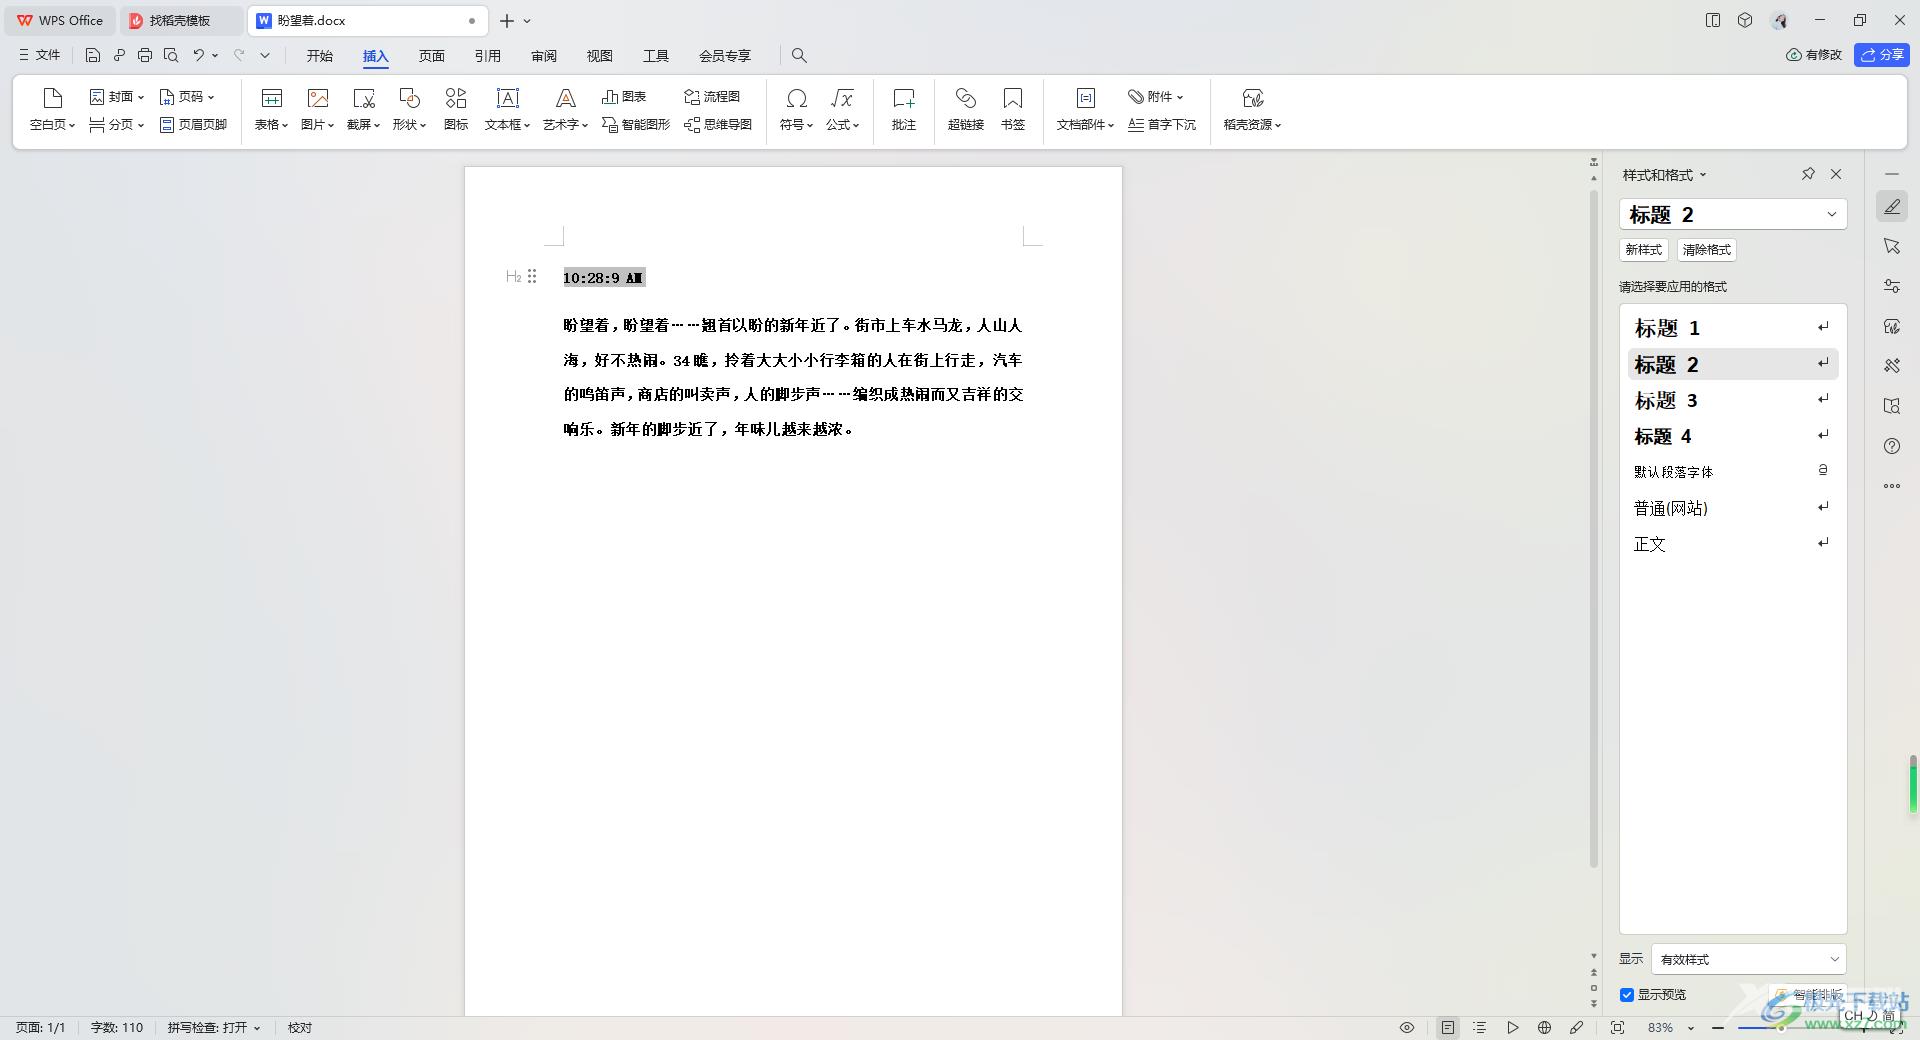Open Document Parts (文档部件)
This screenshot has width=1920, height=1040.
click(1085, 110)
